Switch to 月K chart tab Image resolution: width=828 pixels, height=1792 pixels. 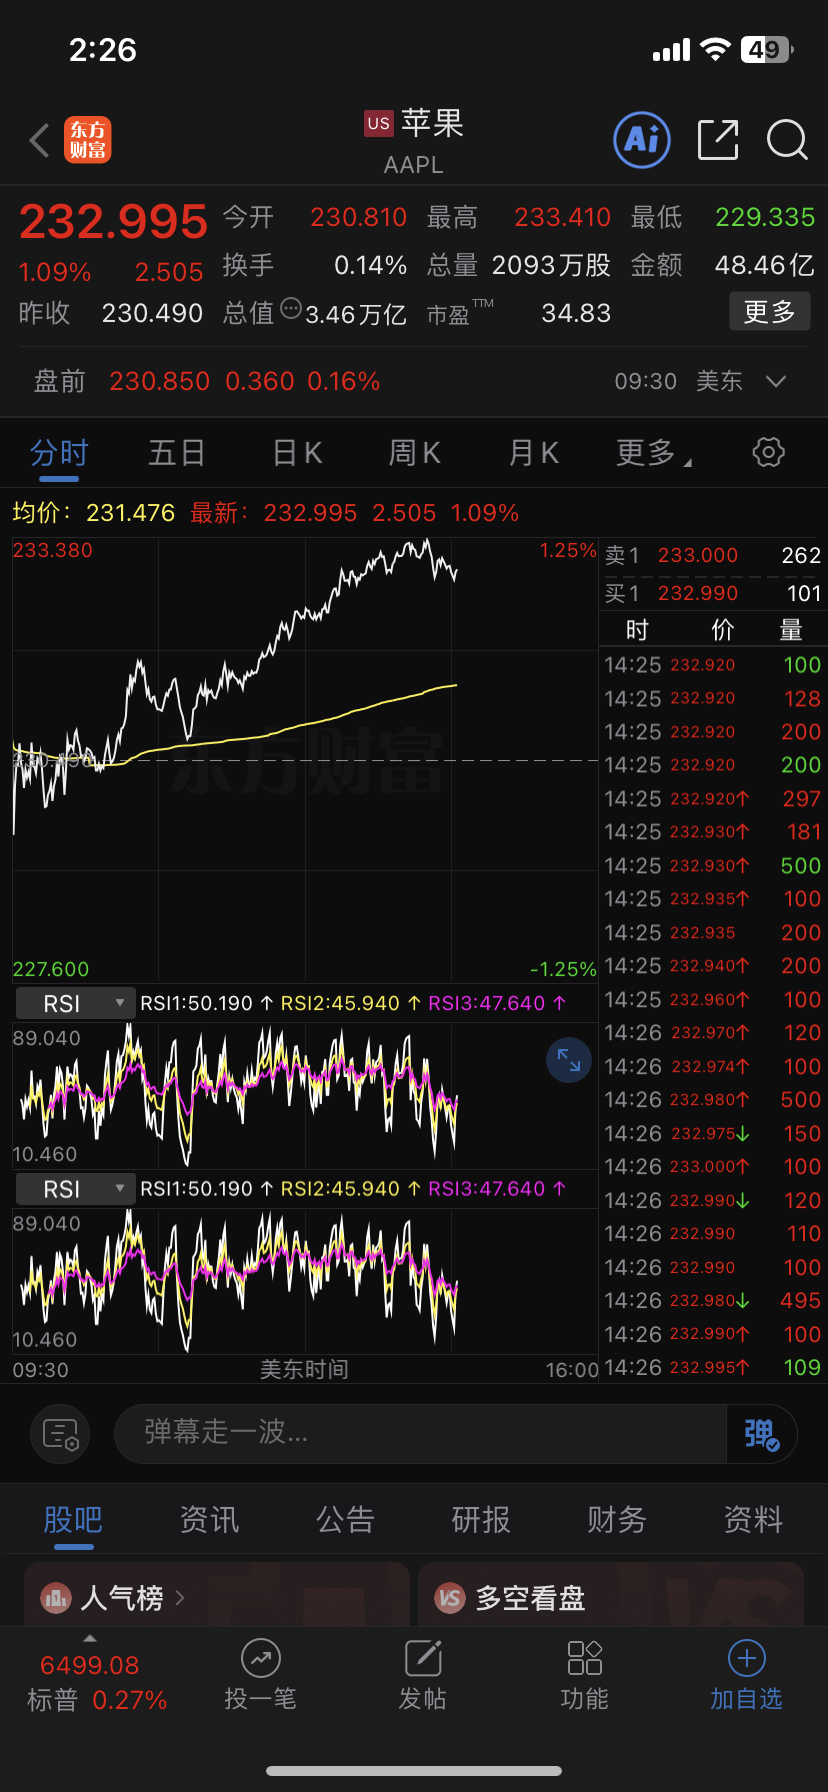[x=534, y=453]
